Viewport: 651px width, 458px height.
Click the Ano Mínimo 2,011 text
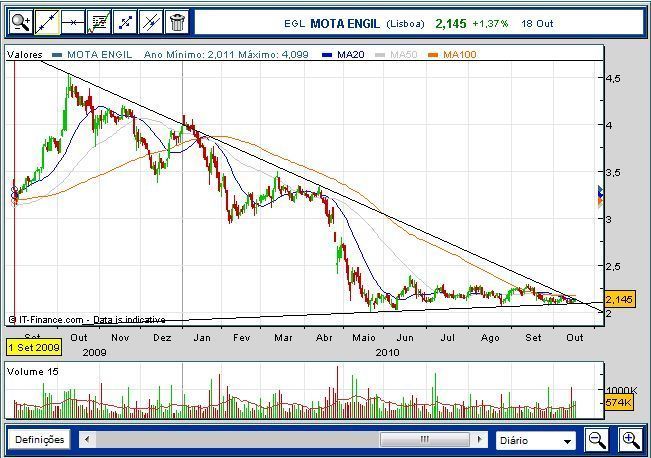(x=189, y=54)
